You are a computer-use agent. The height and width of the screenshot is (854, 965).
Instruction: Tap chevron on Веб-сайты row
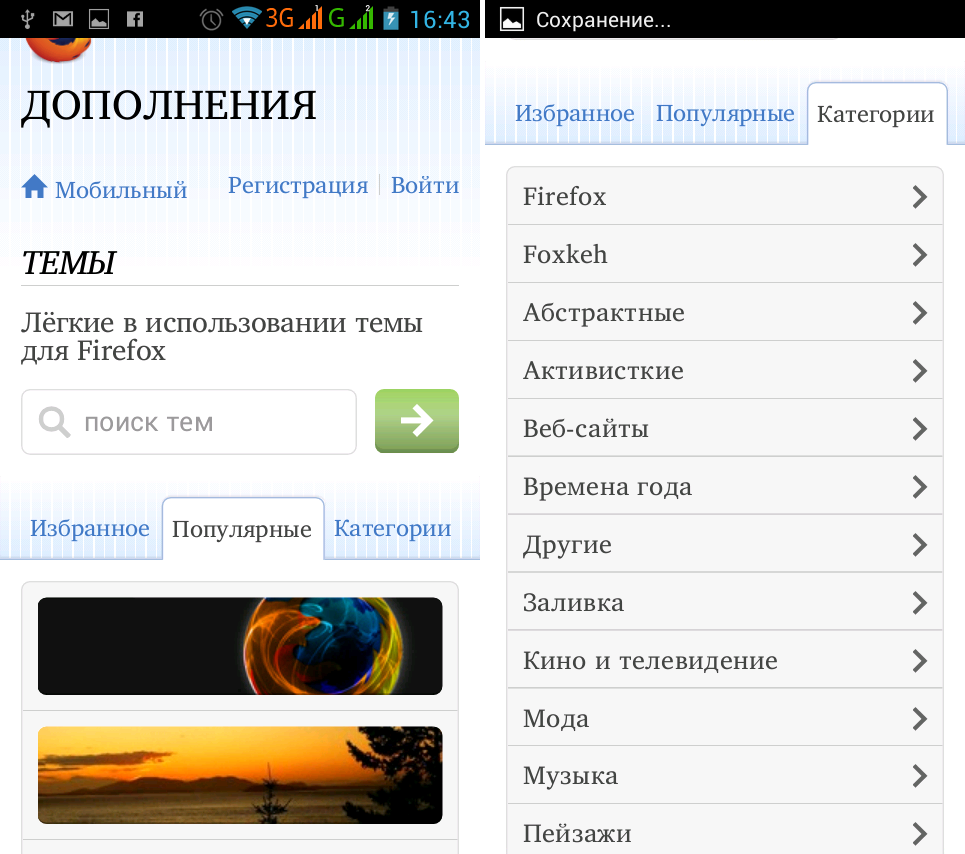click(919, 429)
